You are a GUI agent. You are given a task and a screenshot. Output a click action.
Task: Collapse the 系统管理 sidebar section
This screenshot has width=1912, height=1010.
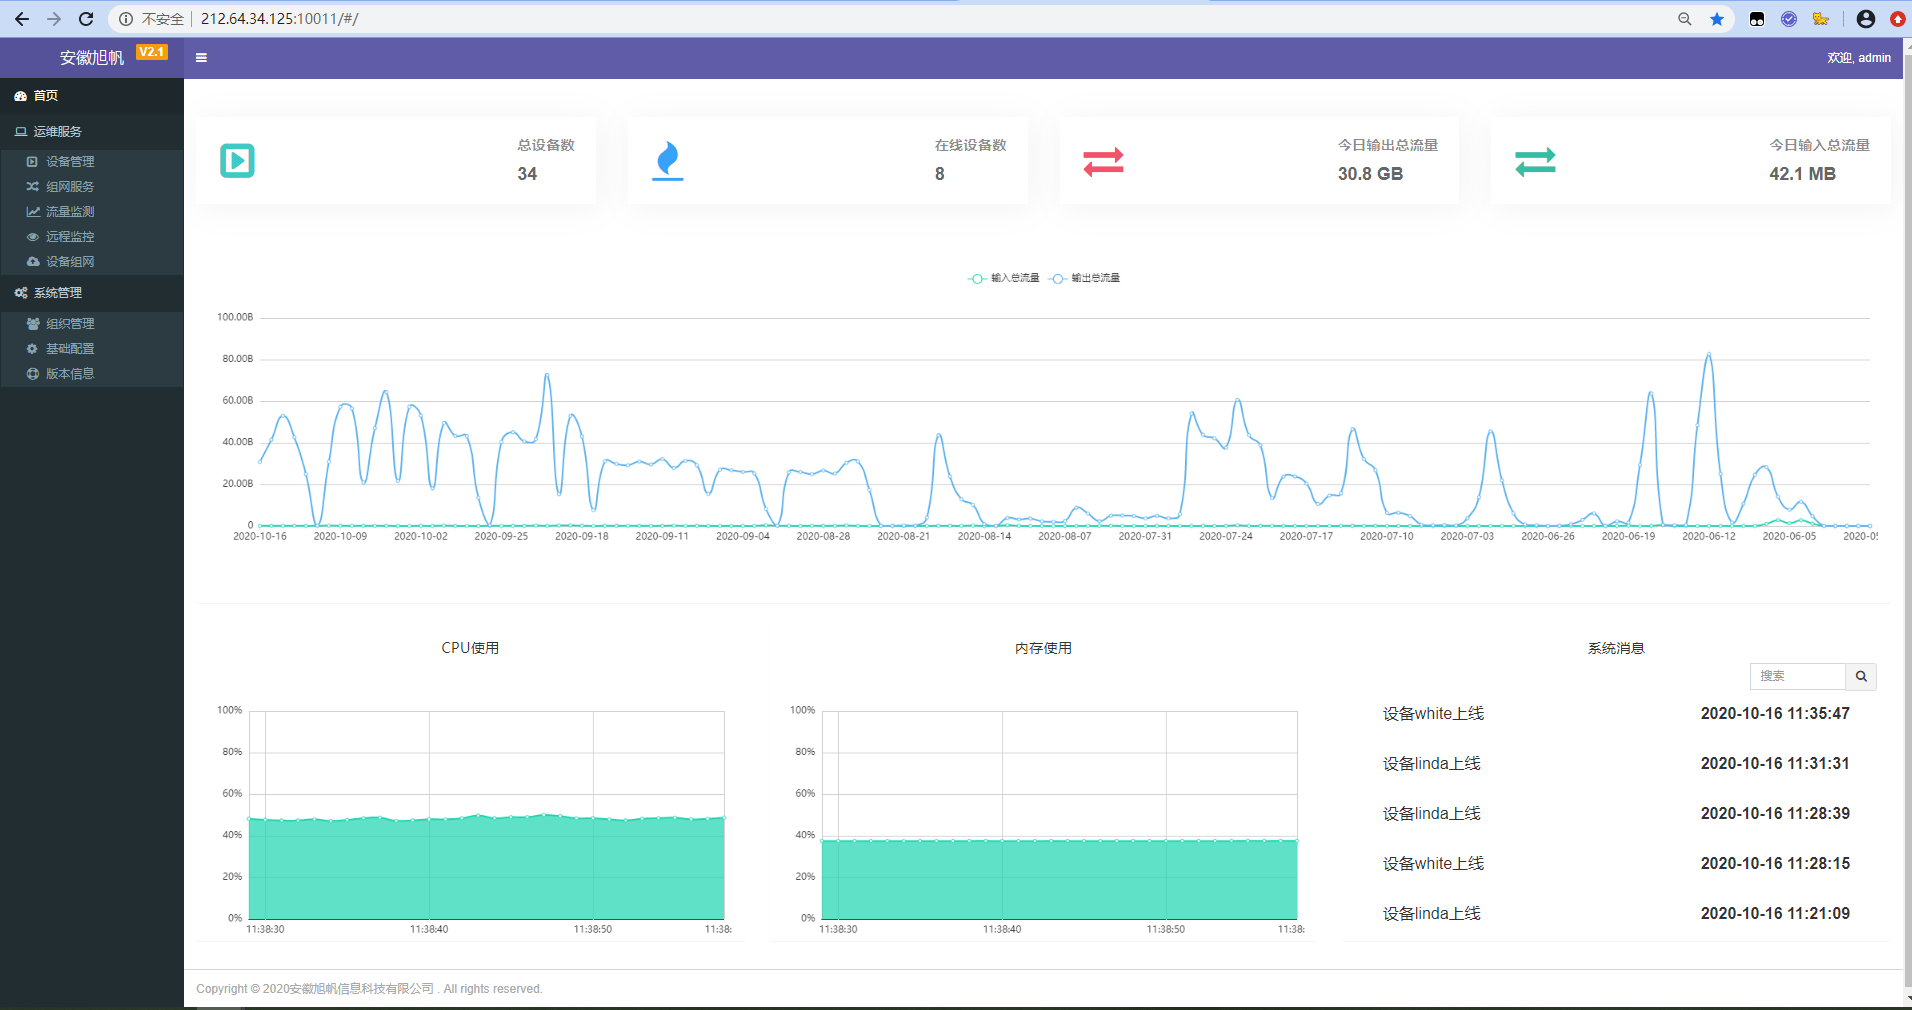tap(58, 293)
